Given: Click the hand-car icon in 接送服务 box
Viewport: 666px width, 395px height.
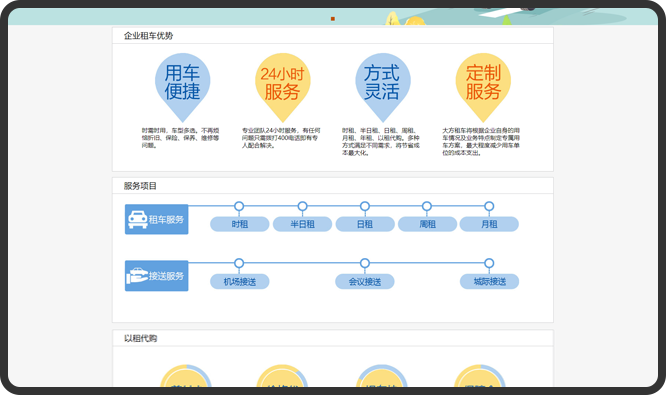Looking at the screenshot, I should click(137, 276).
